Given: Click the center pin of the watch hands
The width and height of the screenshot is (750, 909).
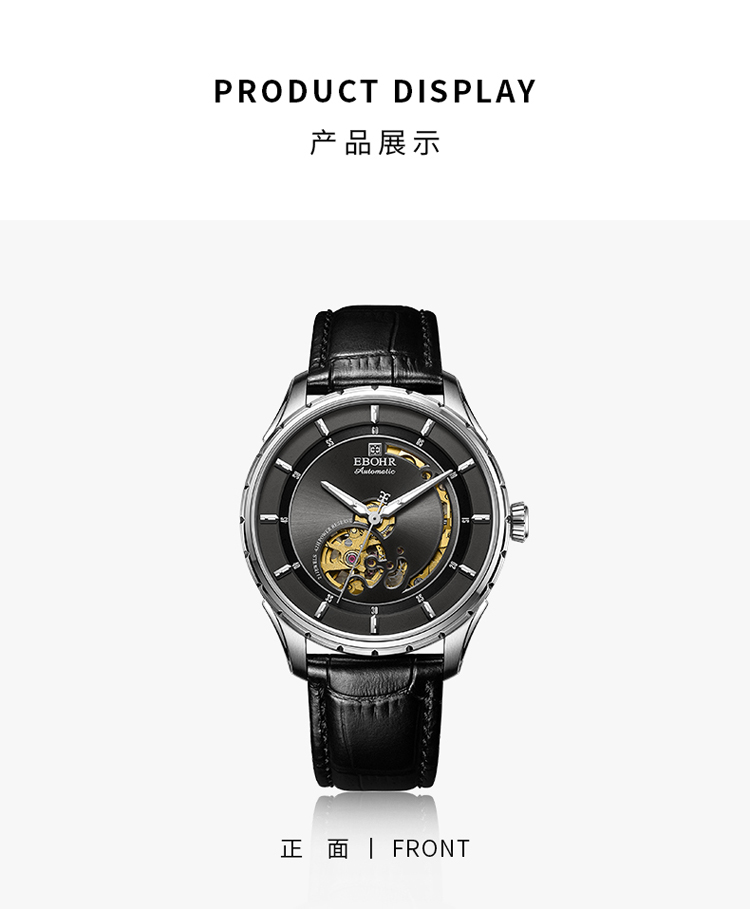Looking at the screenshot, I should coord(374,517).
